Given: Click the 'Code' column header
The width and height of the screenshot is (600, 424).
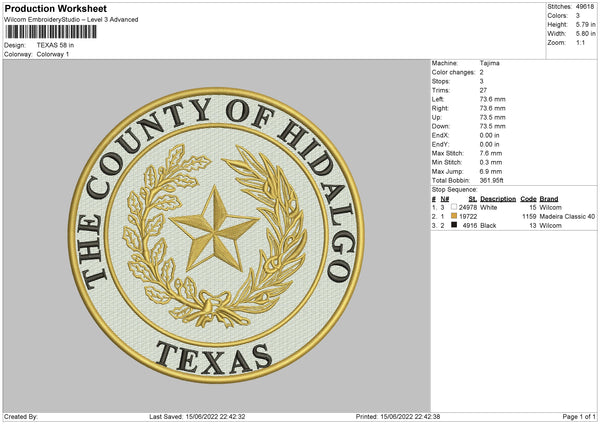Looking at the screenshot, I should (x=528, y=199).
